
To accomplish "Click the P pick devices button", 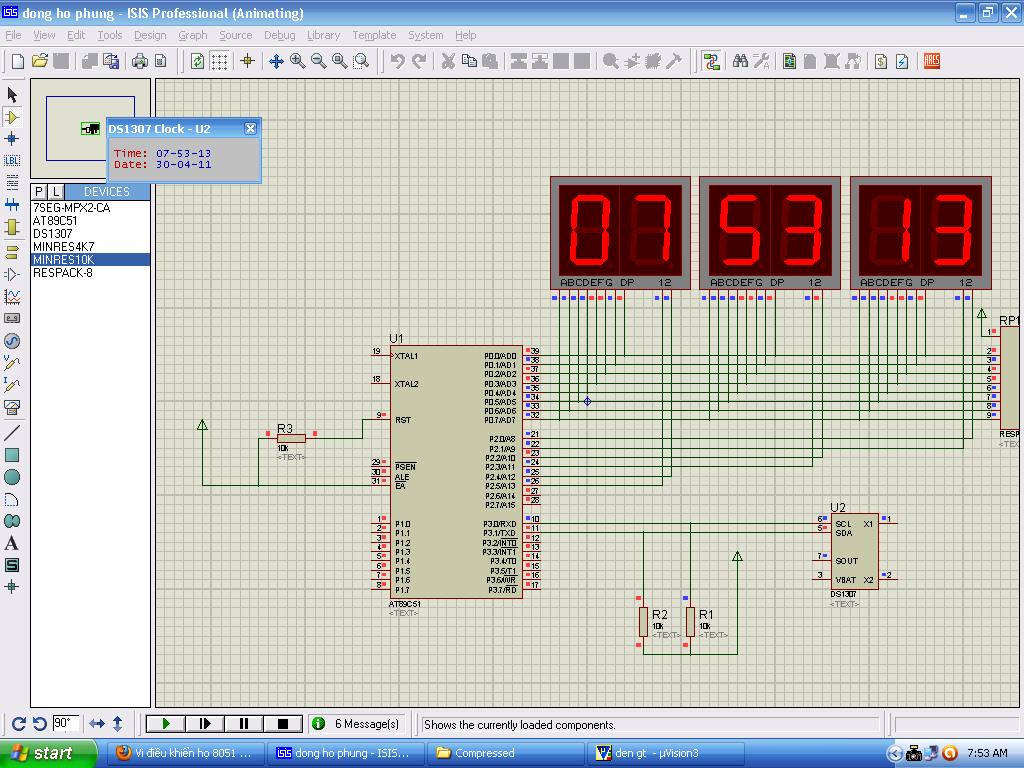I will click(39, 191).
